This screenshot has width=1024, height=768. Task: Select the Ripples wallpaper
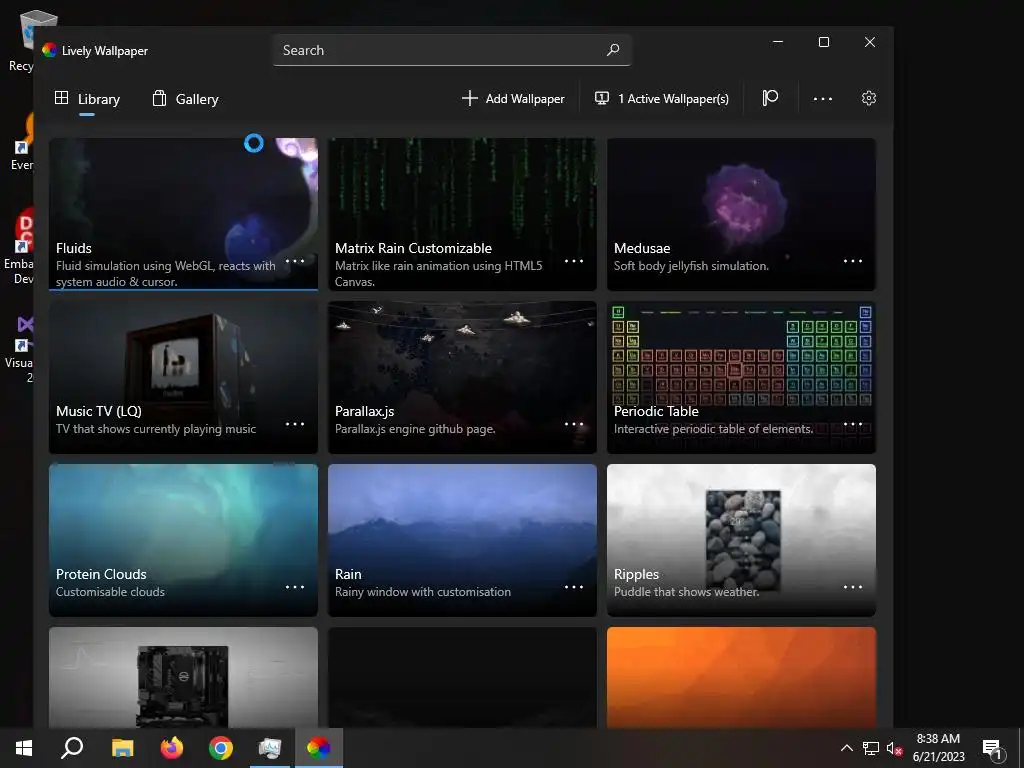click(741, 540)
